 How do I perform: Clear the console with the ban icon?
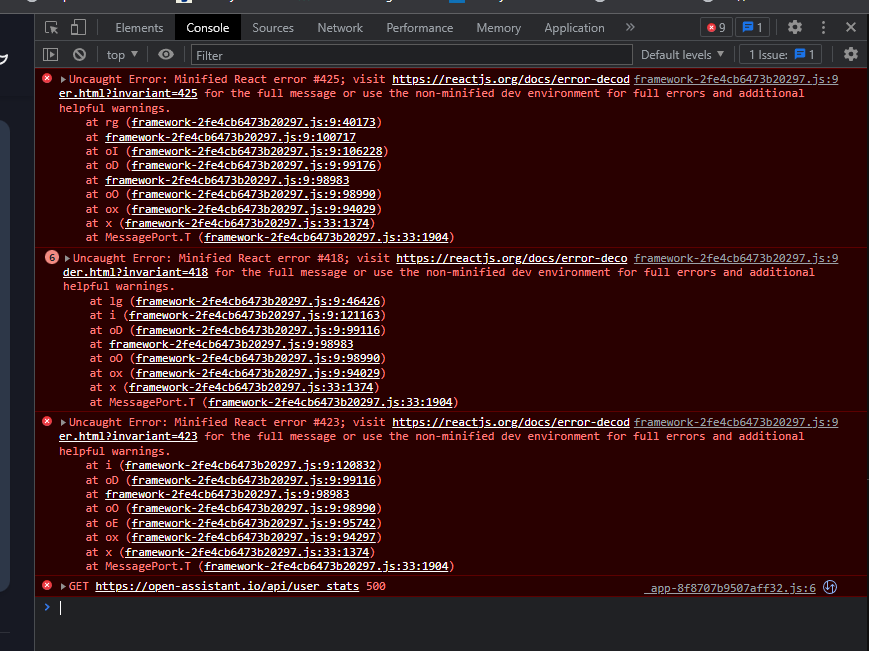click(79, 54)
